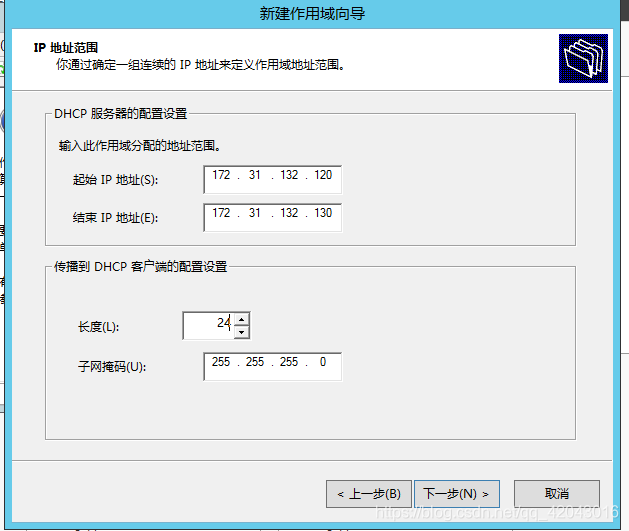
Task: Click the Next (下一步) button
Action: coord(457,494)
